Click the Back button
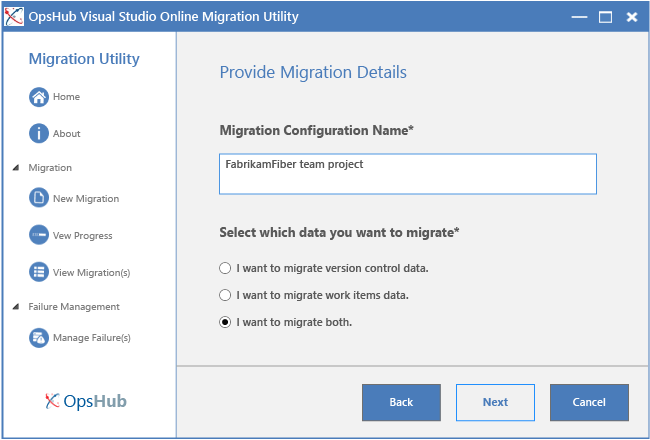 coord(401,402)
